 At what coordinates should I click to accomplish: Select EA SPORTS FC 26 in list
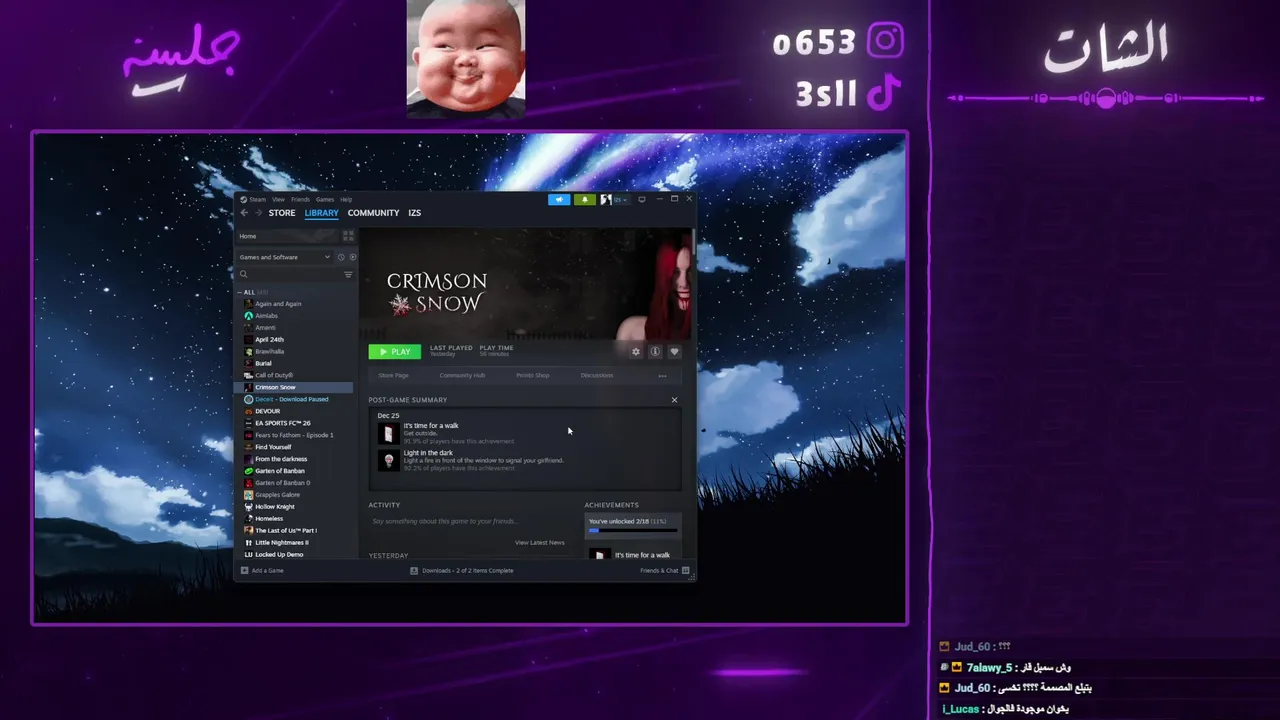294,423
